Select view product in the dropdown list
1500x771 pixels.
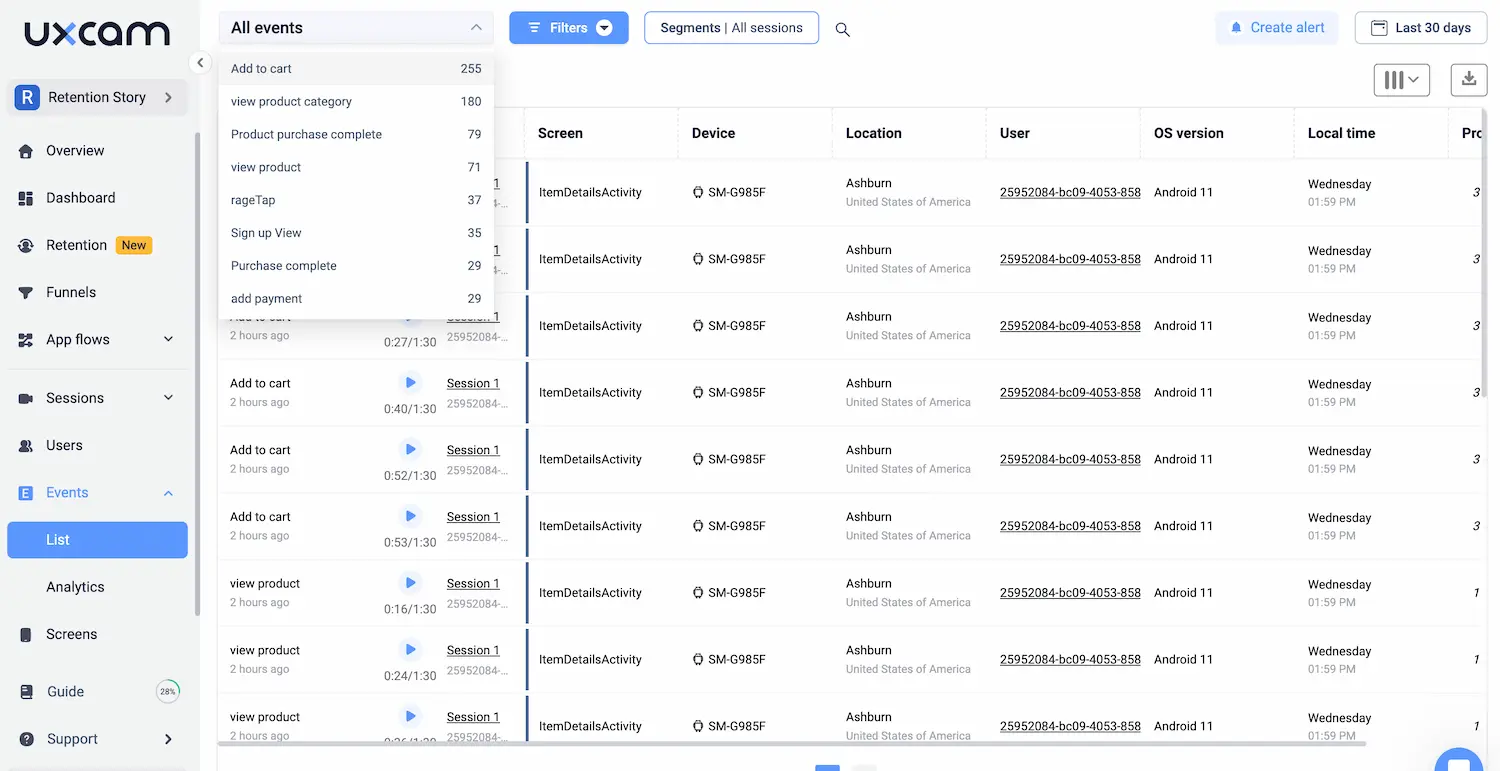tap(356, 168)
